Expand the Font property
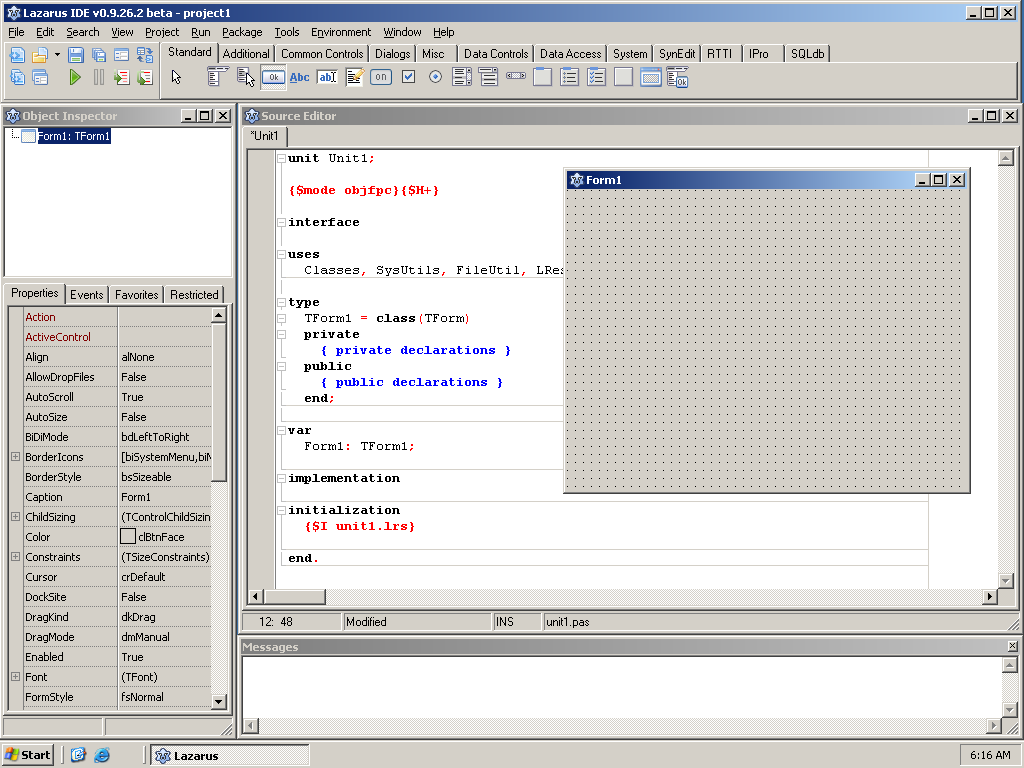This screenshot has width=1024, height=768. click(x=16, y=677)
